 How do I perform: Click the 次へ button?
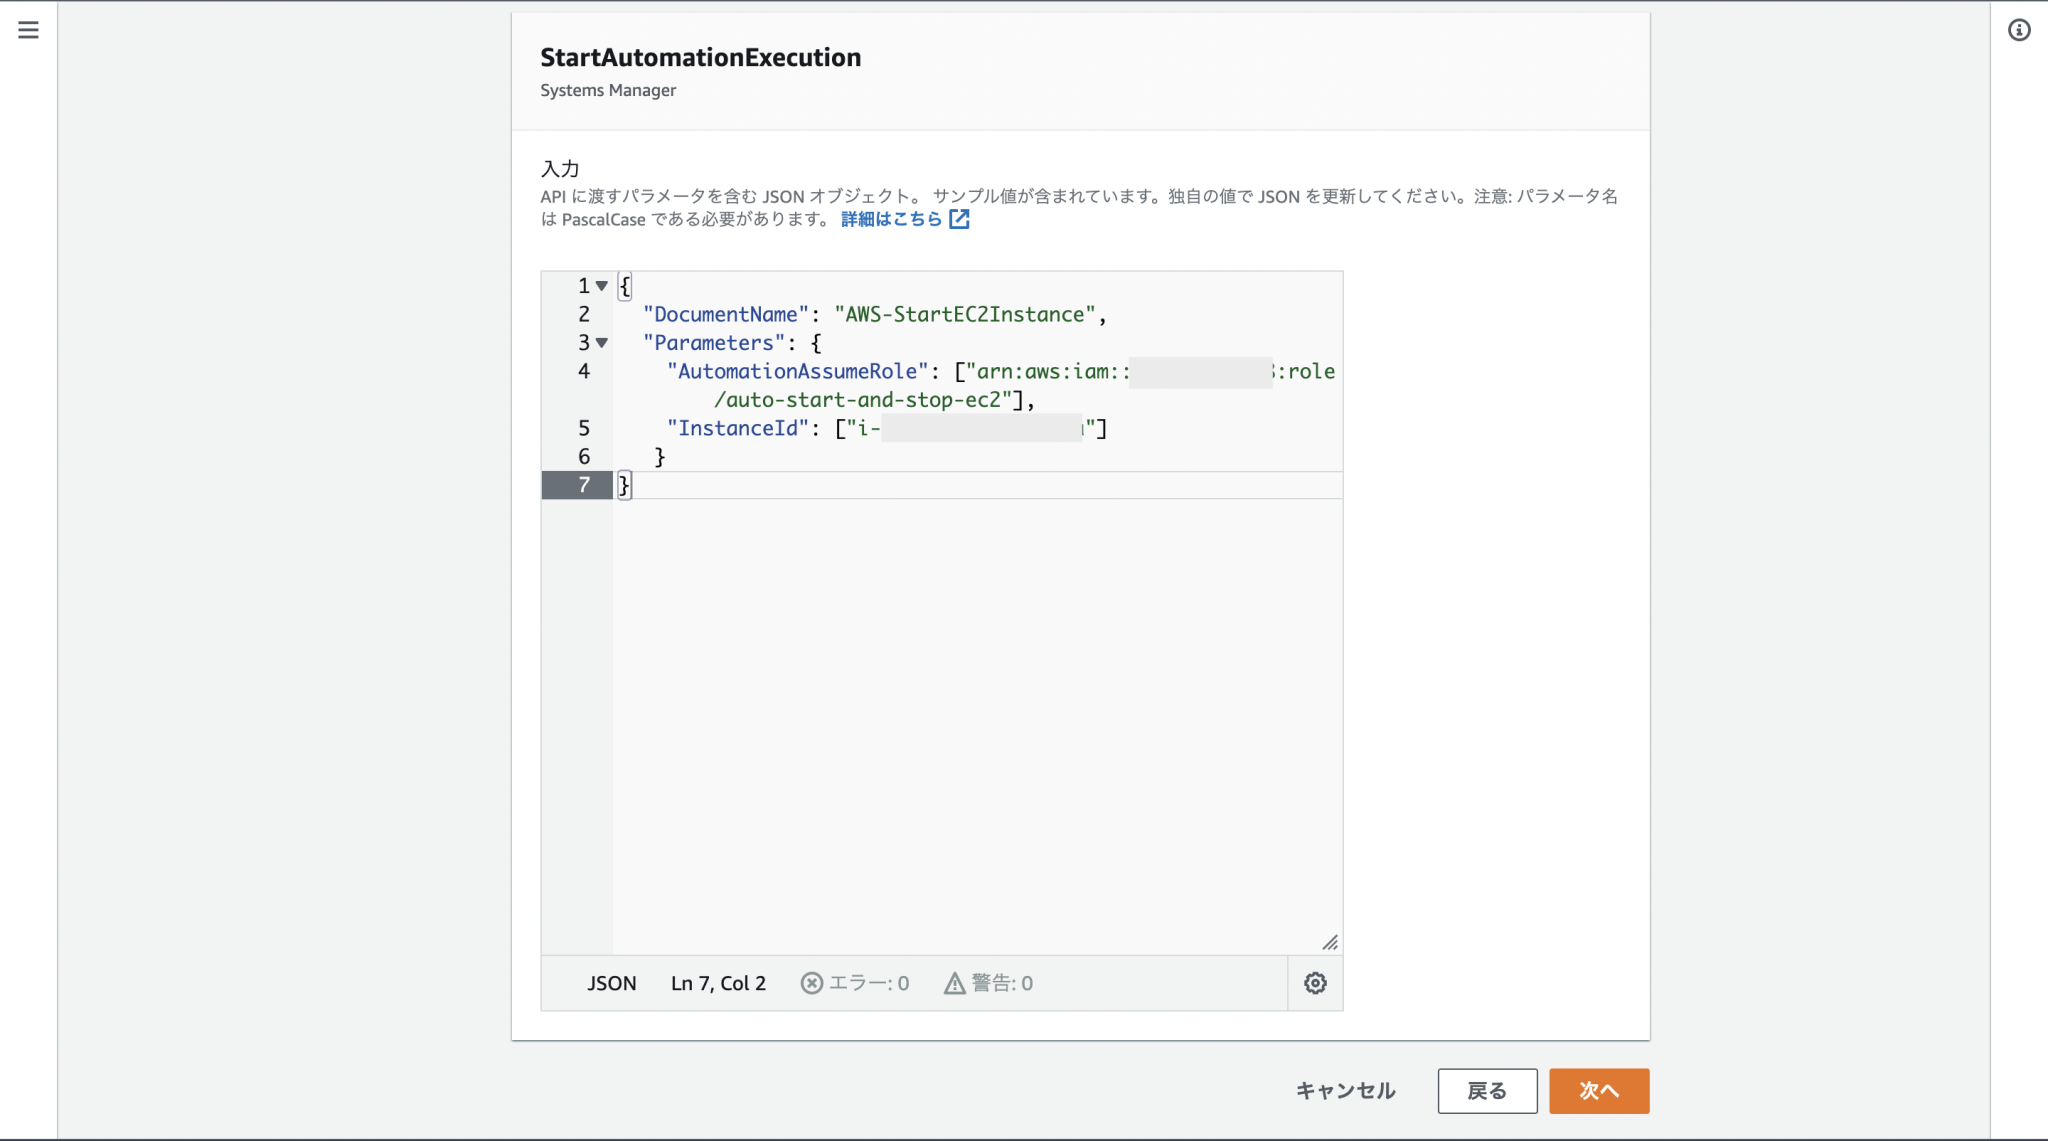1598,1091
